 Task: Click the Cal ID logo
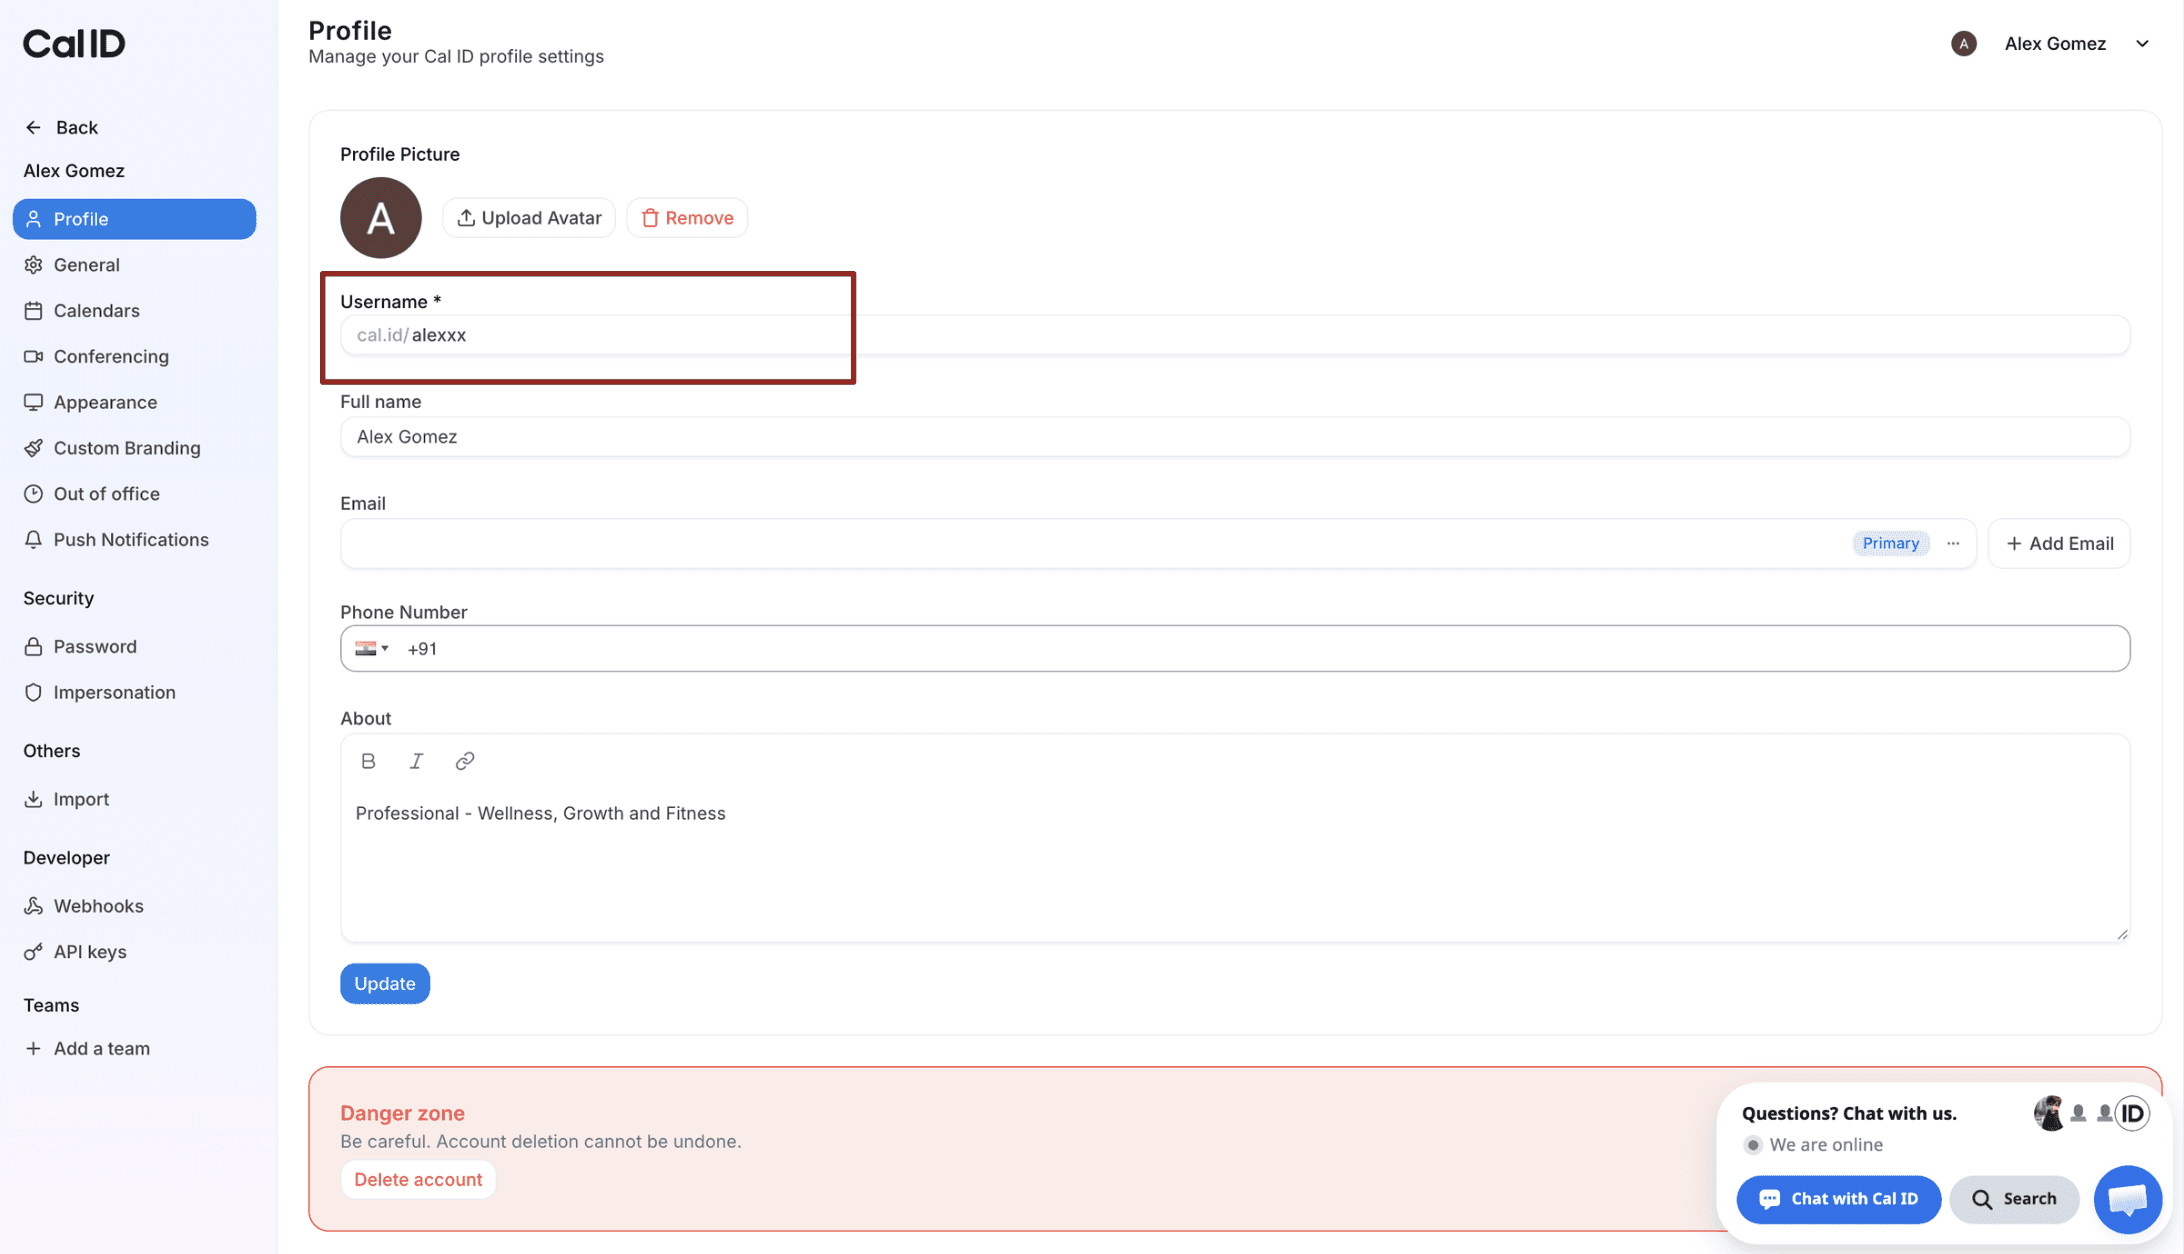point(74,43)
